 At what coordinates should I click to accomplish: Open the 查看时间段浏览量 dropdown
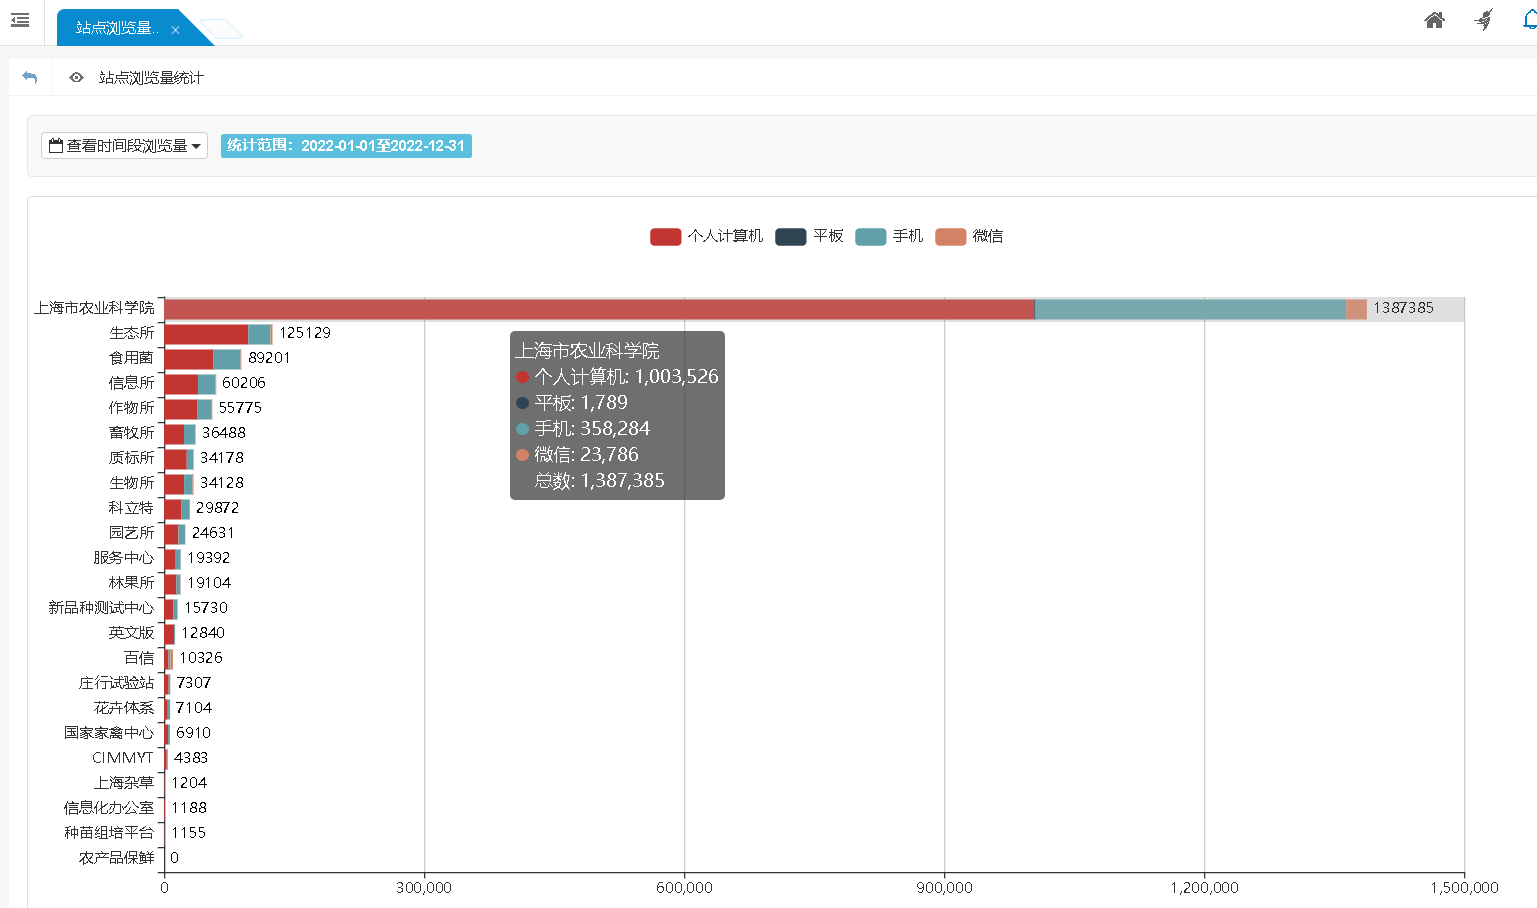125,146
